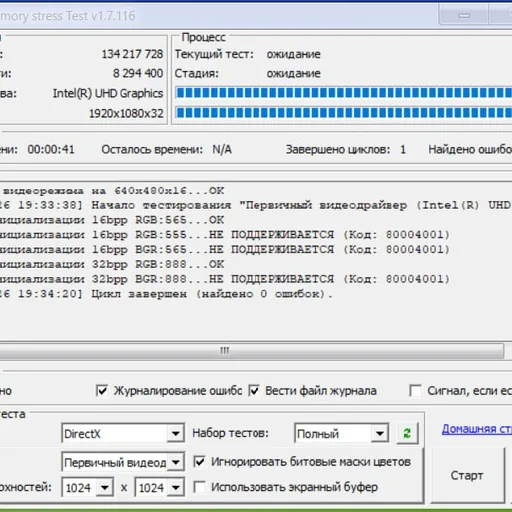Click the '1920x1080x32' video mode value
The width and height of the screenshot is (512, 512).
click(126, 113)
